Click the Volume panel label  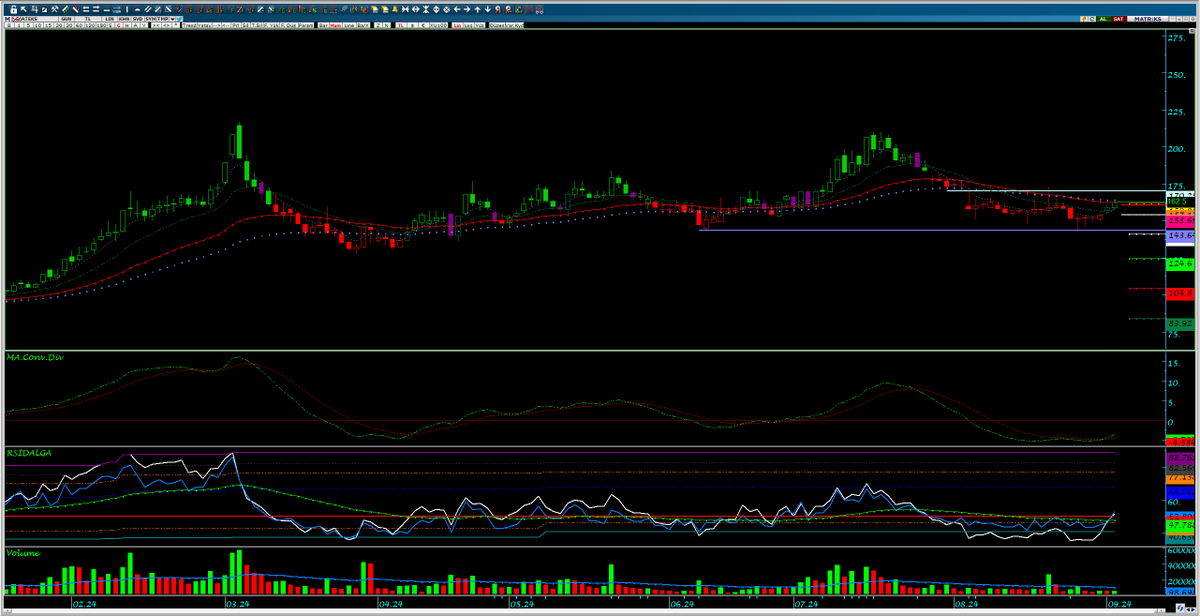(22, 552)
